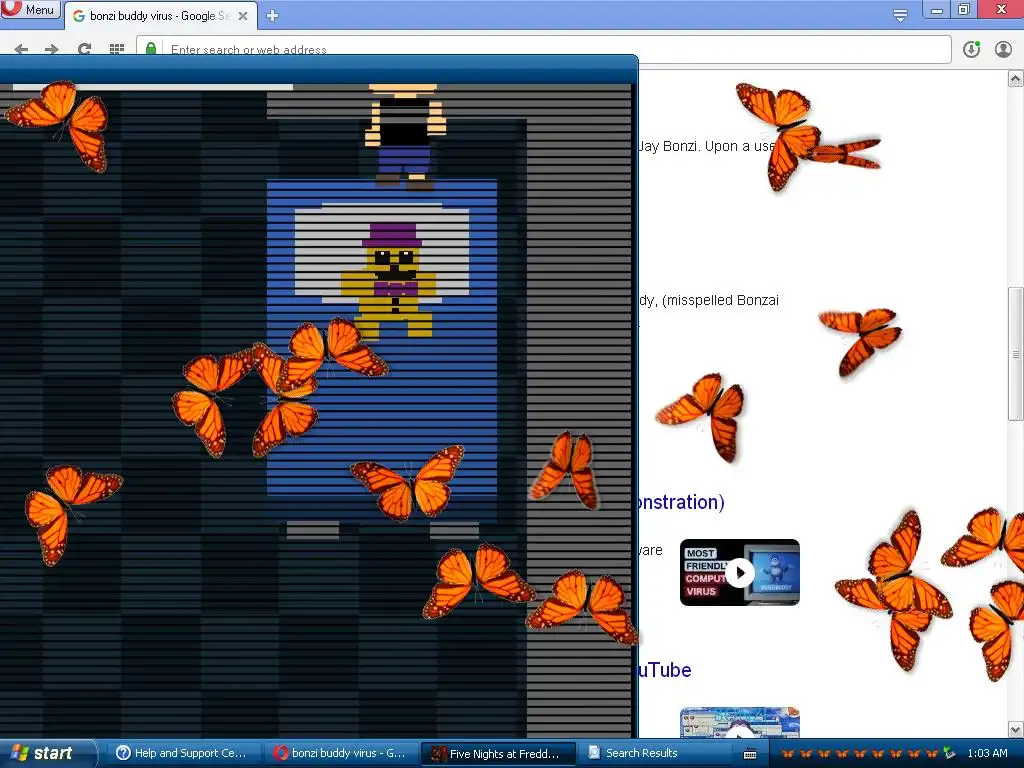Click the on-screen keyboard icon in taskbar
This screenshot has height=768, width=1024.
[750, 754]
